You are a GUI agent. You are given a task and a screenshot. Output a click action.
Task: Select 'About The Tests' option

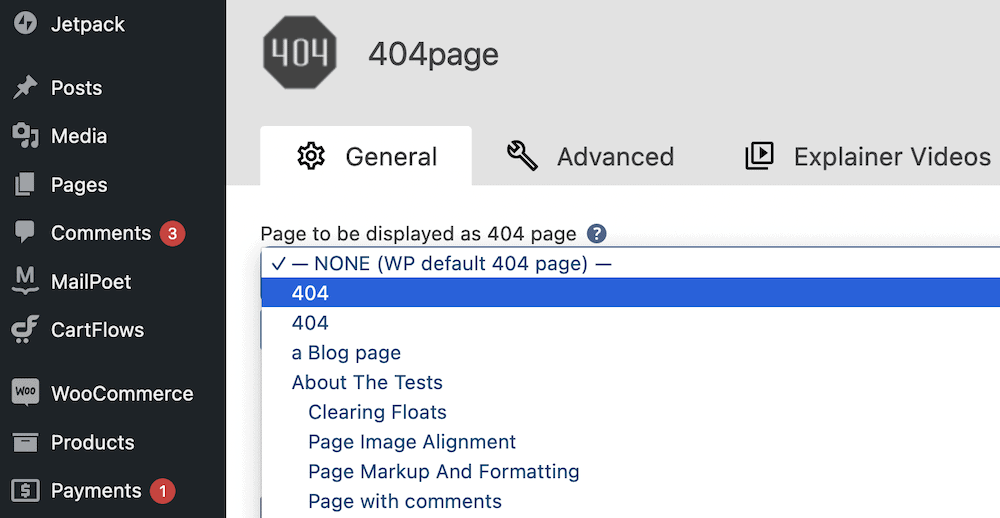(x=631, y=382)
